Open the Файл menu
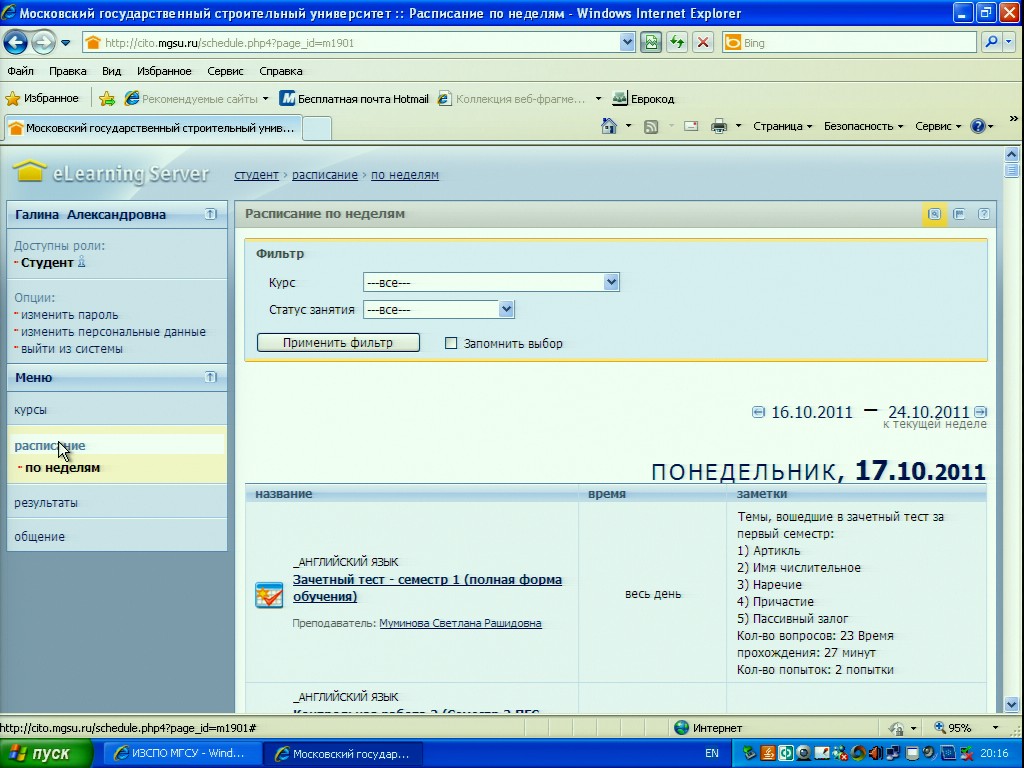 pyautogui.click(x=20, y=71)
